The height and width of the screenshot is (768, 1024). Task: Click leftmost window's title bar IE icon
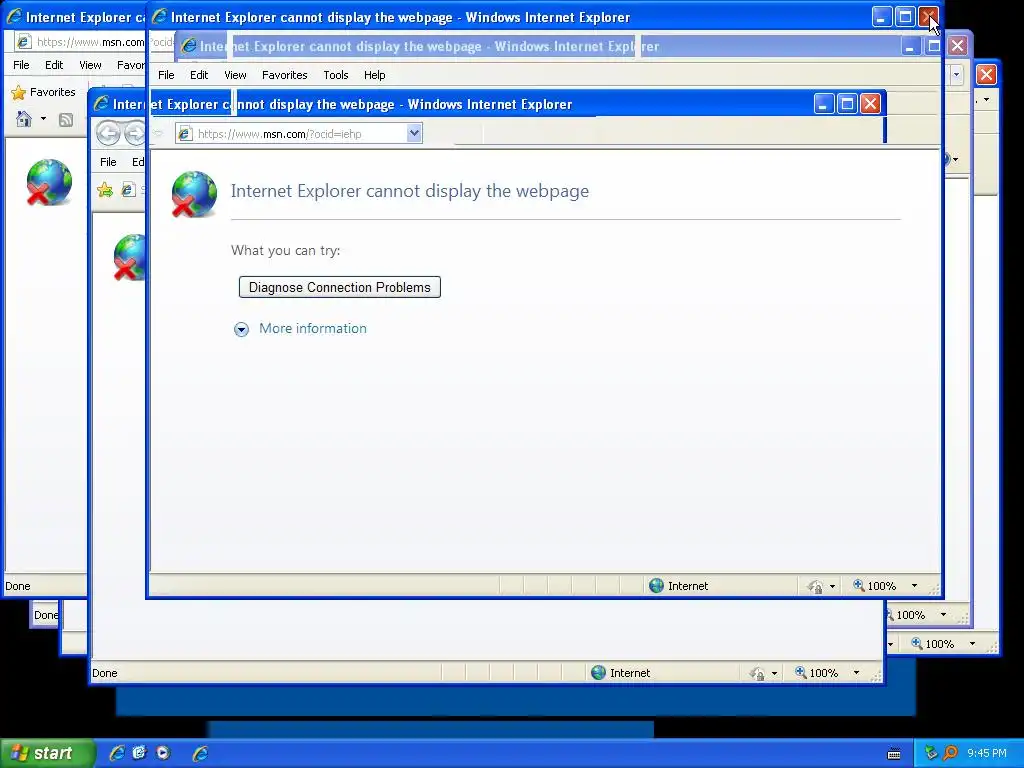tap(14, 17)
